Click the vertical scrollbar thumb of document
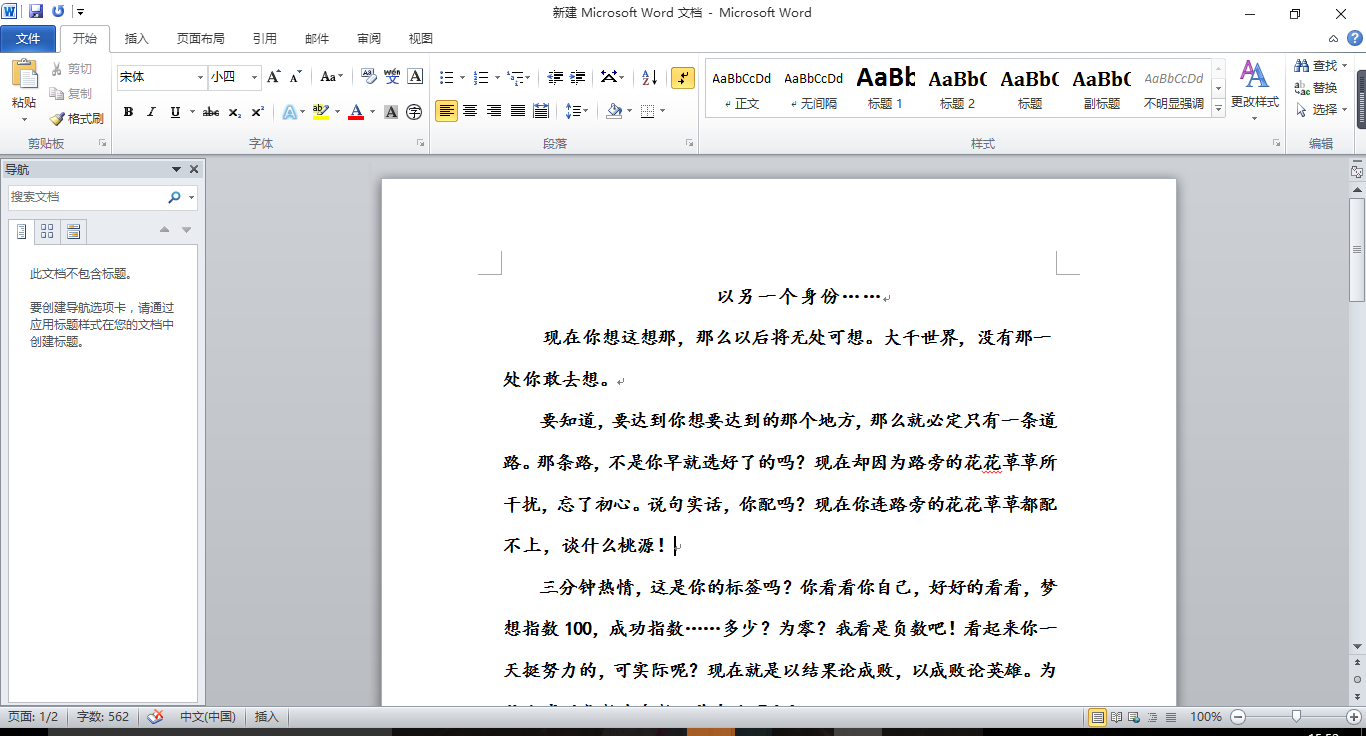1366x736 pixels. (1357, 250)
